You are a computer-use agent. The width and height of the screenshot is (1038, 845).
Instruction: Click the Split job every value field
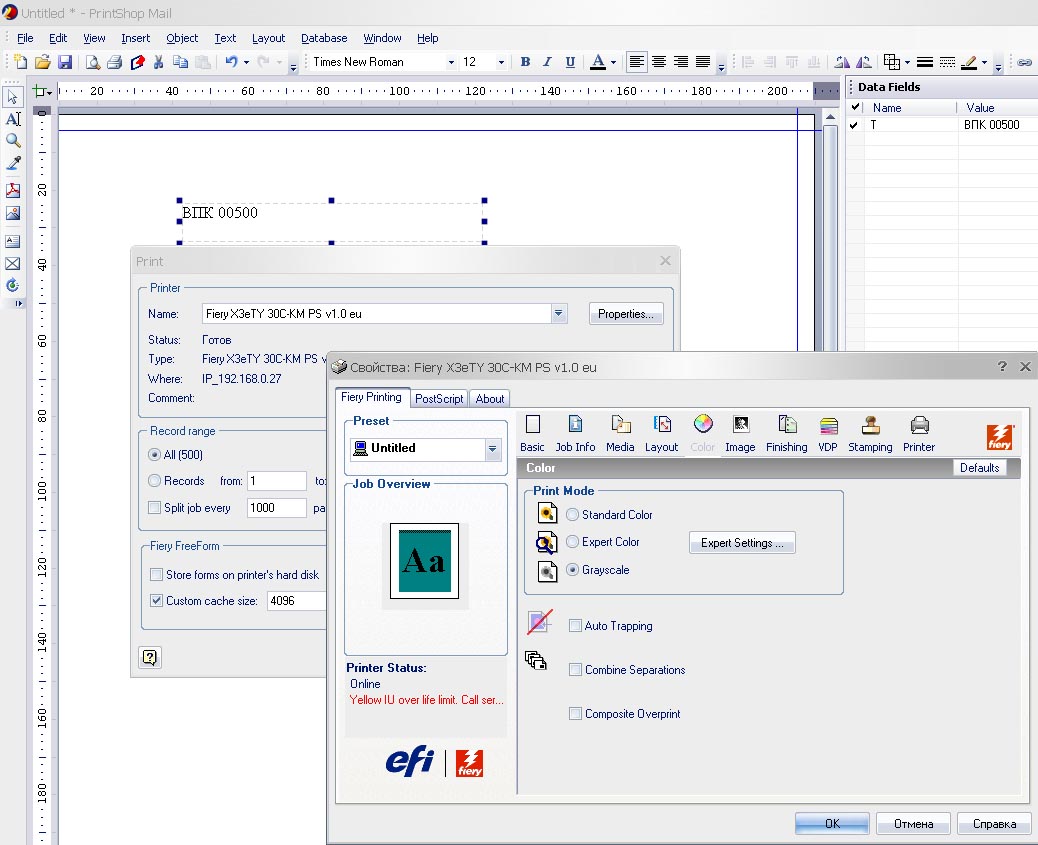click(277, 507)
